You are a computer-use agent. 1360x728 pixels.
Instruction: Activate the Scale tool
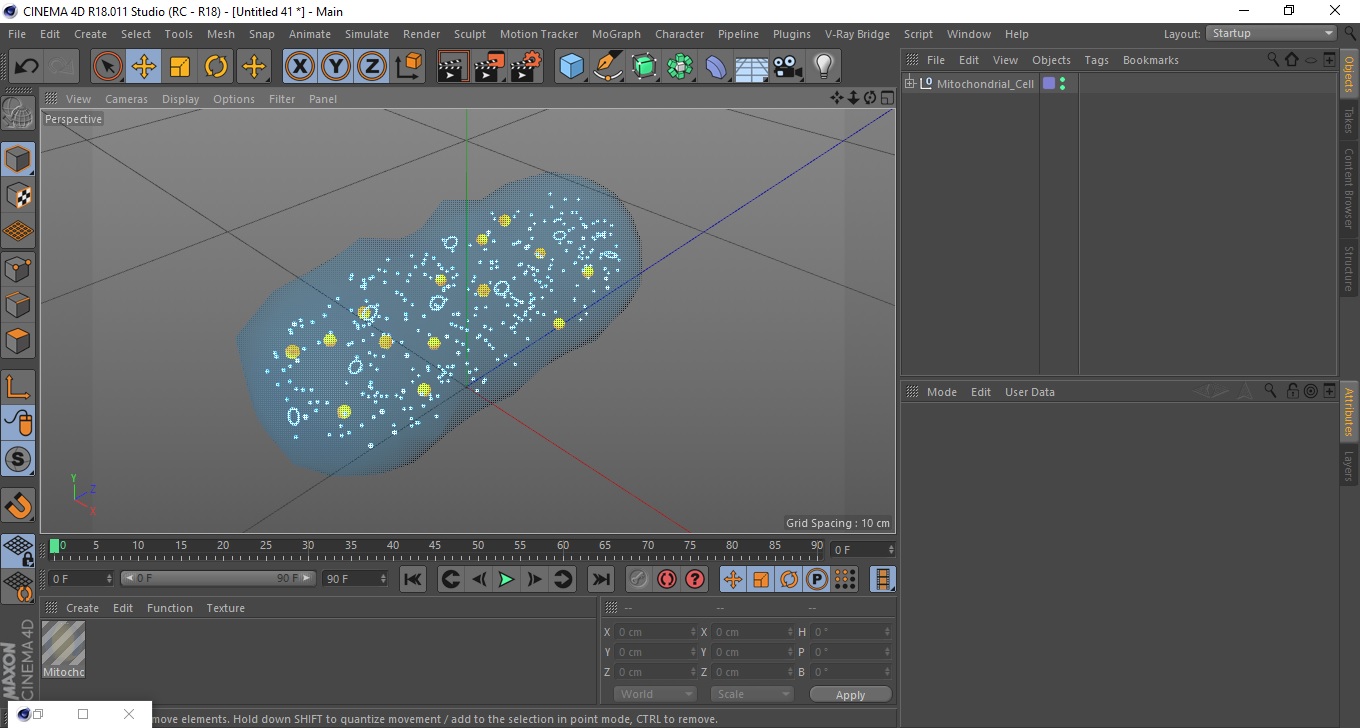click(180, 67)
